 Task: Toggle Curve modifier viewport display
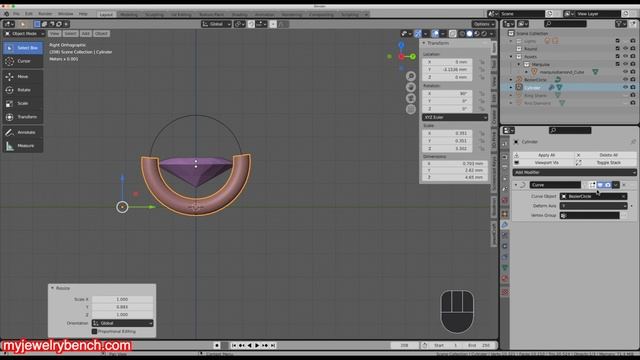[x=600, y=185]
